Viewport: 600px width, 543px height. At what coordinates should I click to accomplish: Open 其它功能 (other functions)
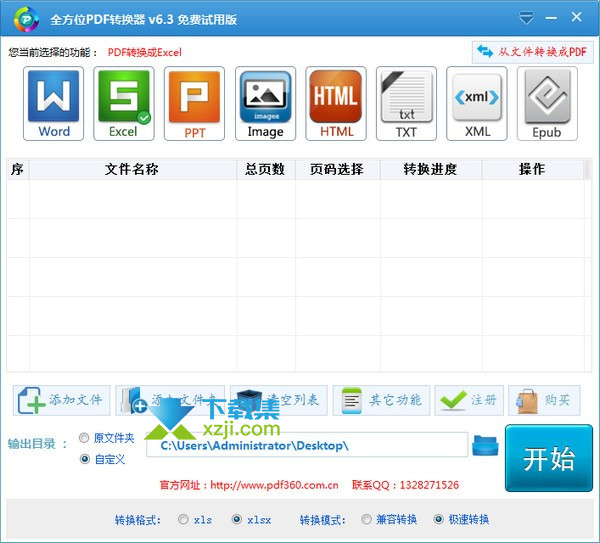pyautogui.click(x=382, y=400)
